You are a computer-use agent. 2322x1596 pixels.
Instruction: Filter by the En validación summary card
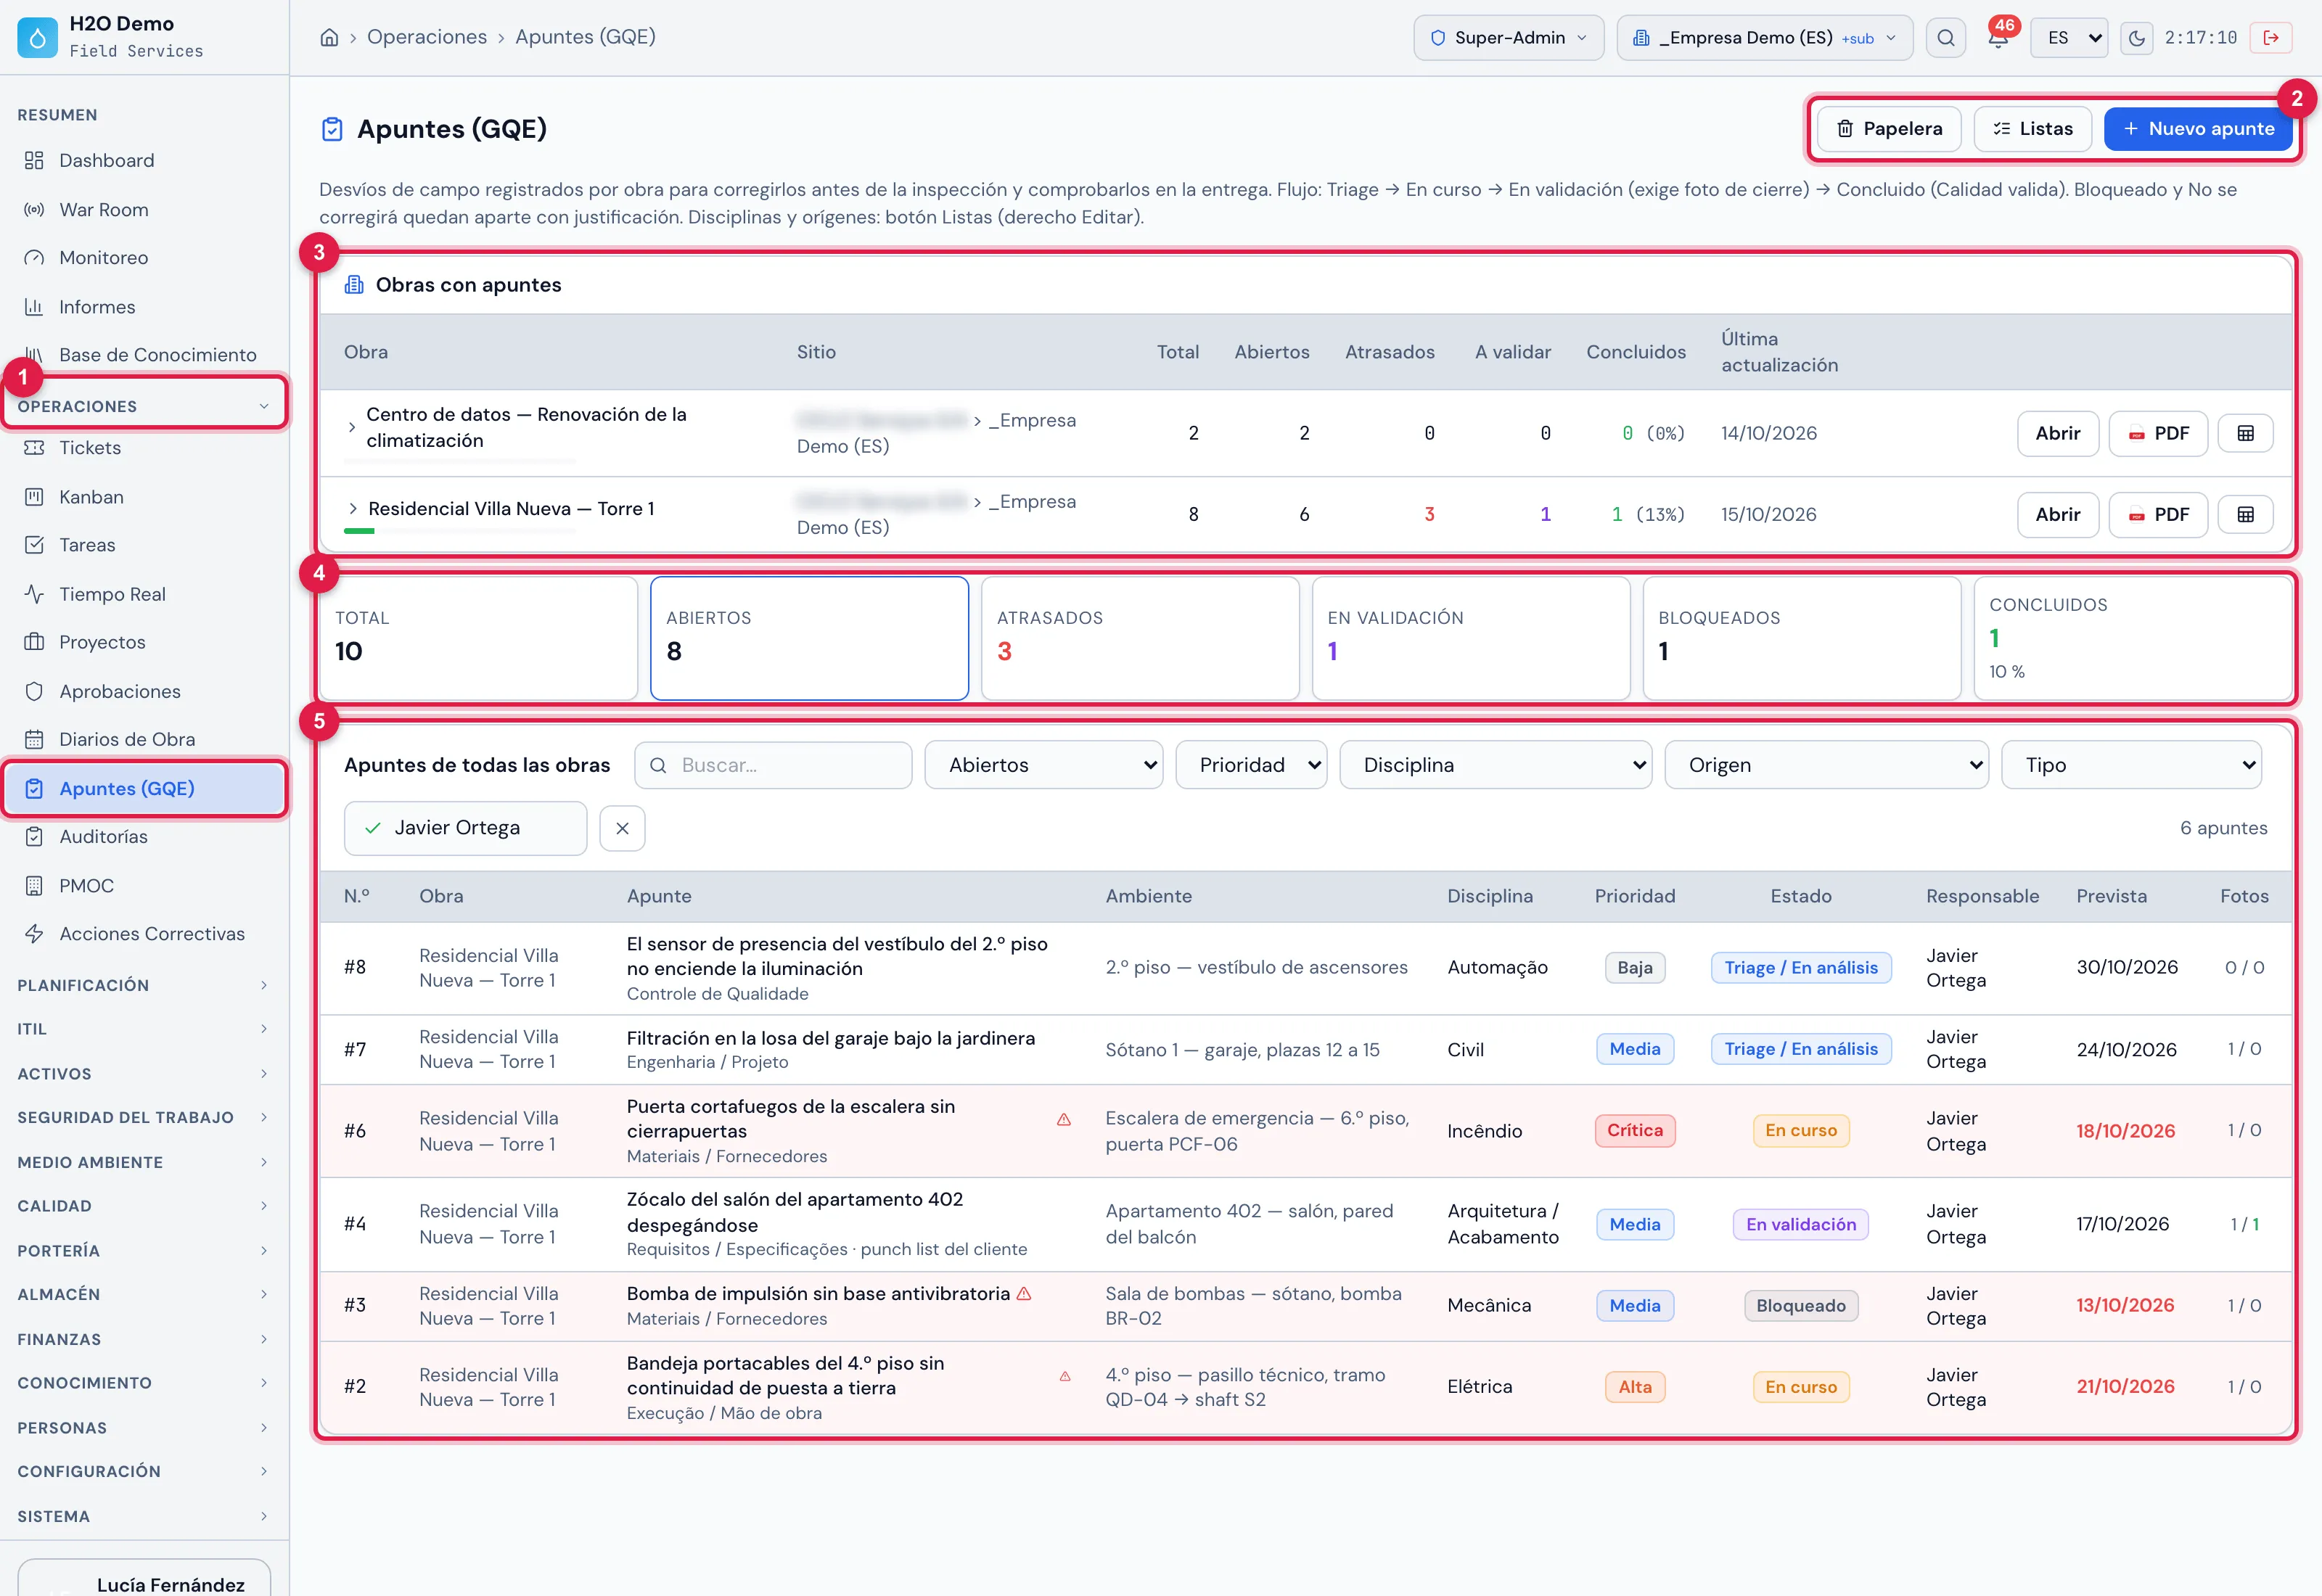(1470, 638)
